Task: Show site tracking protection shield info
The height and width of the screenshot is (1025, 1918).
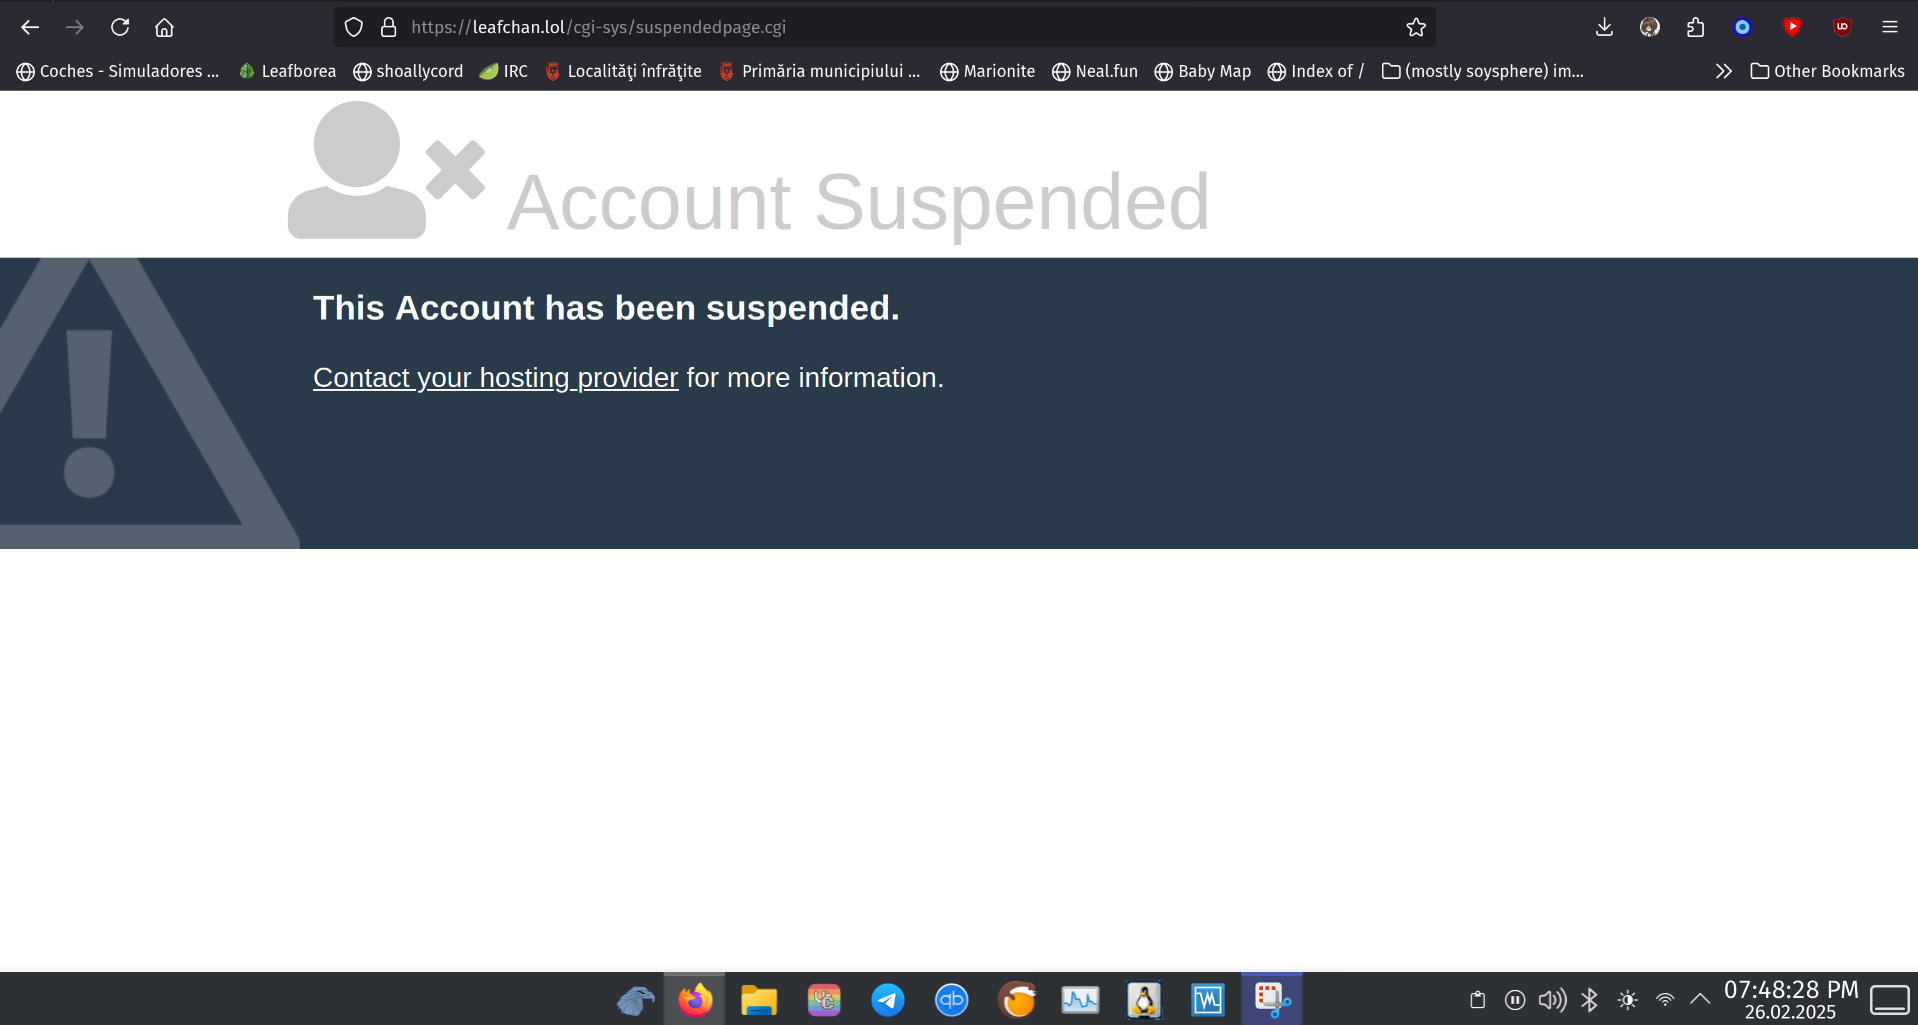Action: [x=354, y=27]
